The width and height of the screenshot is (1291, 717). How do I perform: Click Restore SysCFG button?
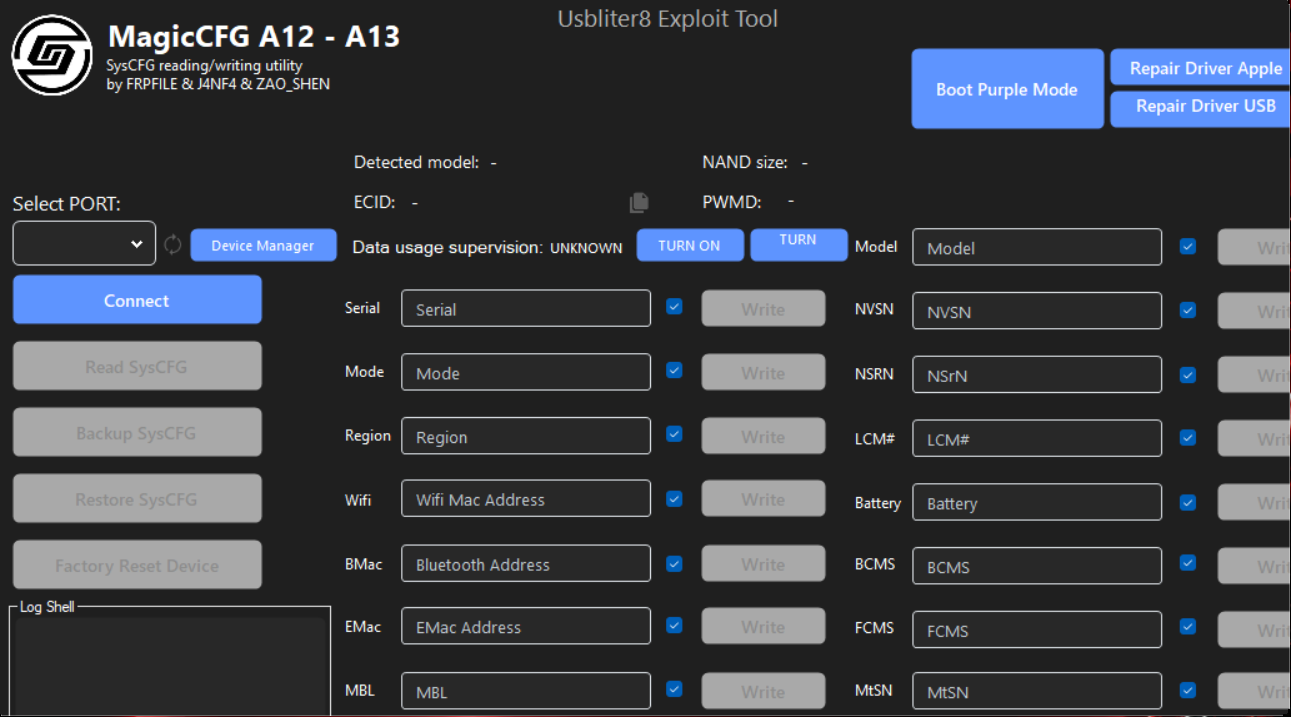click(x=137, y=499)
